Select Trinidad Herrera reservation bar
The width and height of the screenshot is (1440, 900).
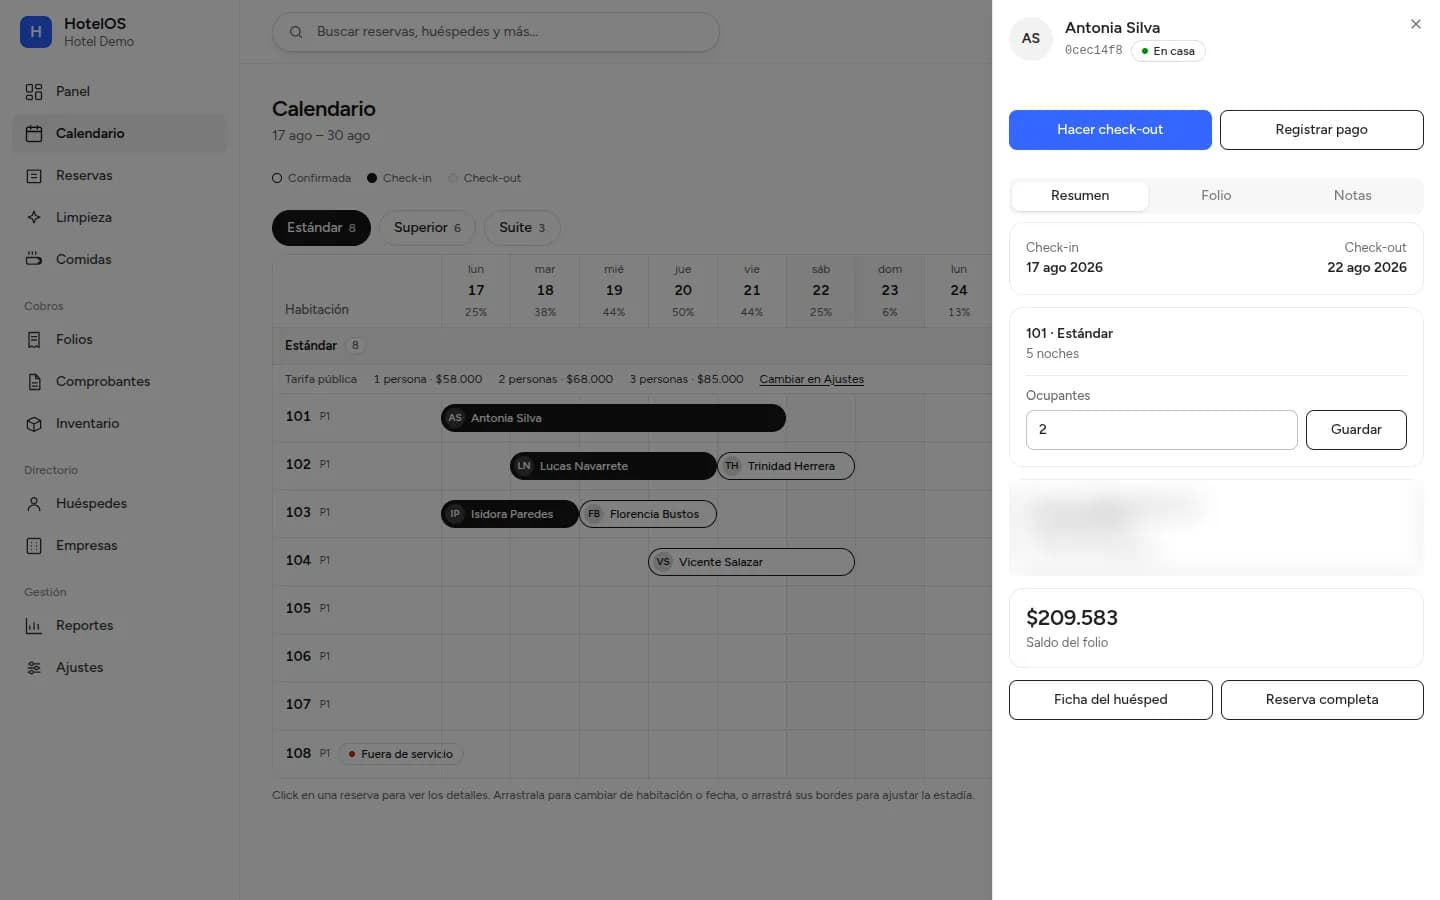(786, 466)
